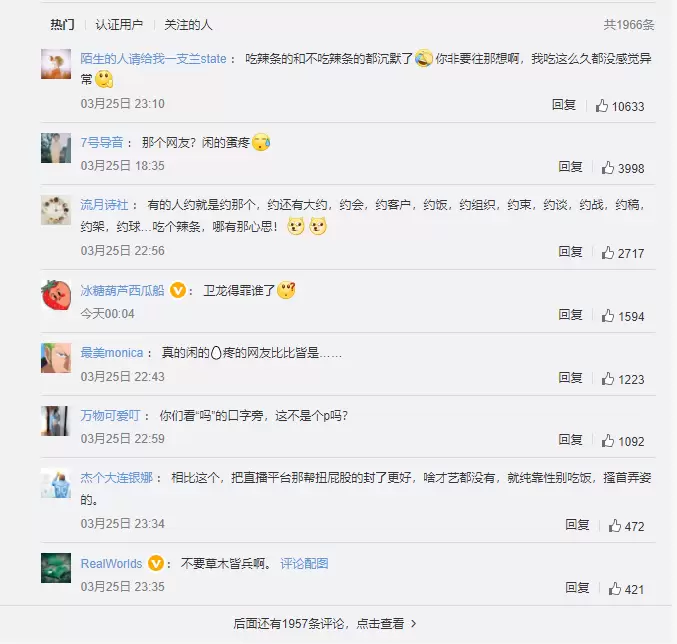Screen dimensions: 677x644
Task: Click the verified badge beside RealWorlds
Action: coord(156,563)
